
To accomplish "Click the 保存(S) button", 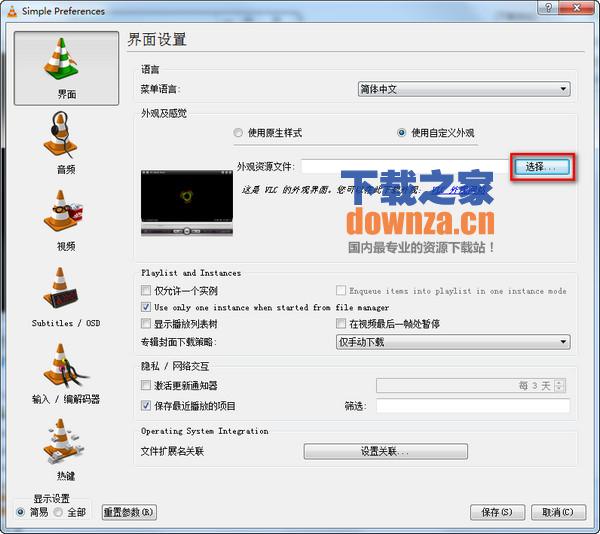I will pos(497,512).
